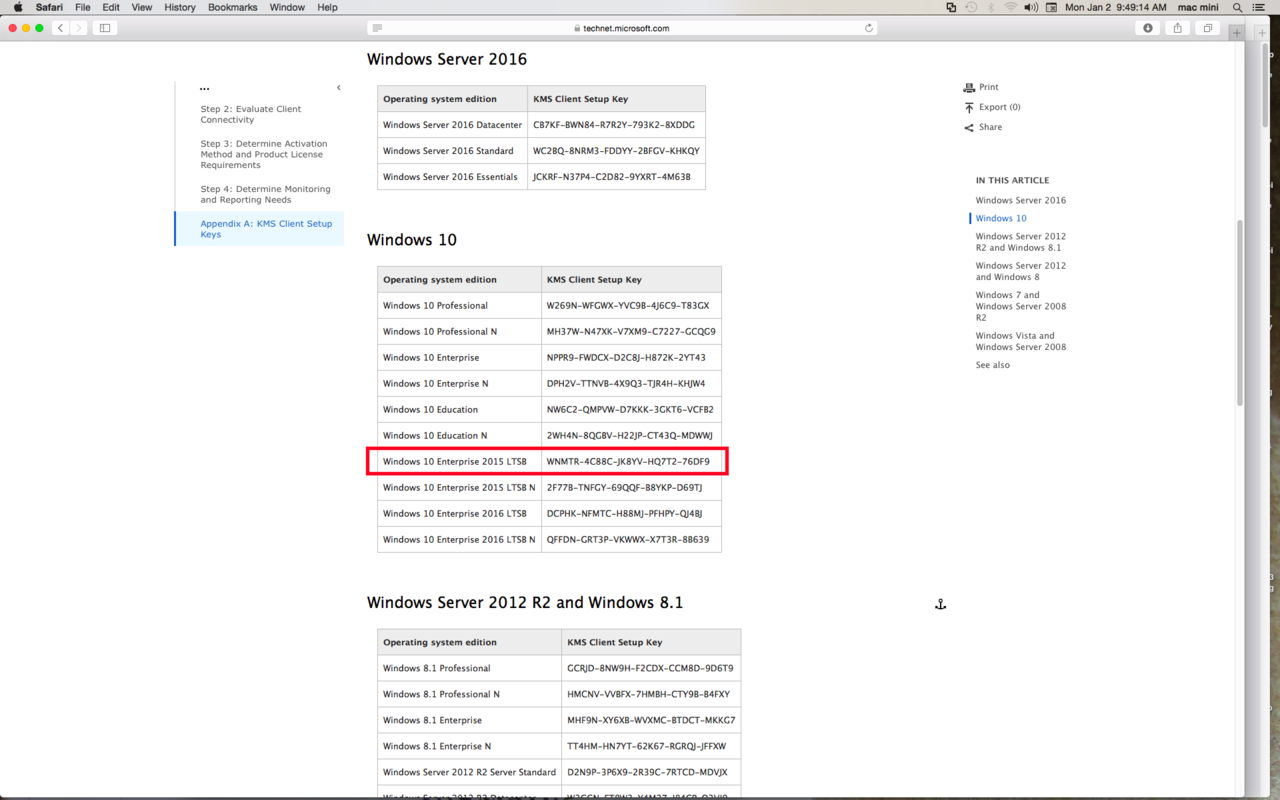Go forward in Safari history
This screenshot has height=800, width=1280.
point(79,28)
